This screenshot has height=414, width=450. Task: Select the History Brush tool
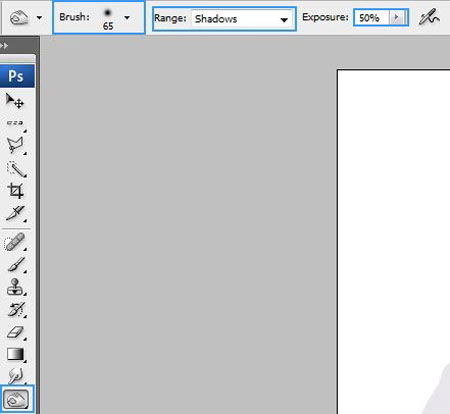click(15, 310)
